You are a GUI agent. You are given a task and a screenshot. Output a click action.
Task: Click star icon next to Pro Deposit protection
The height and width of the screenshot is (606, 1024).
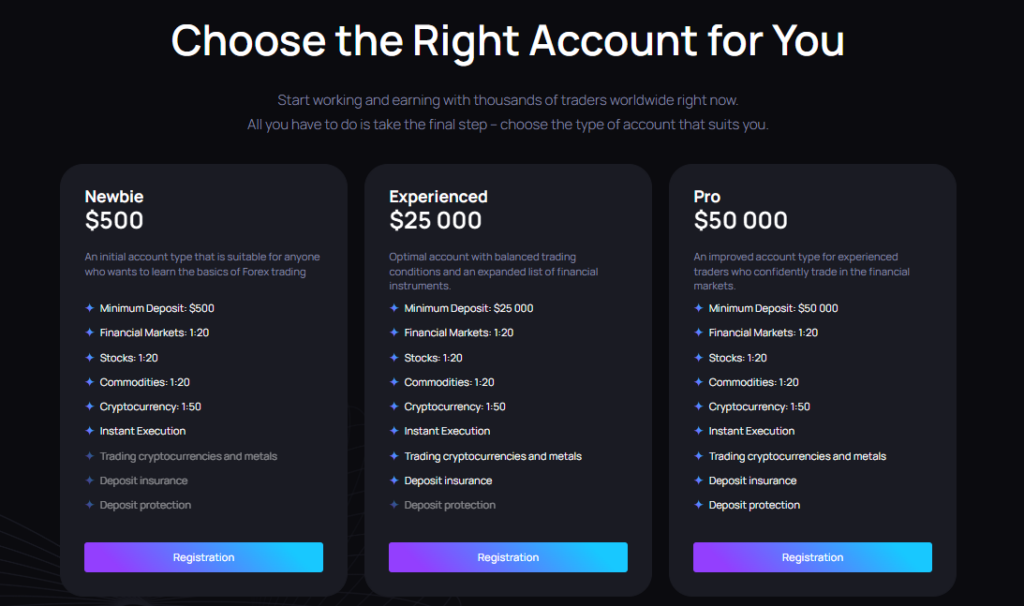(x=699, y=505)
